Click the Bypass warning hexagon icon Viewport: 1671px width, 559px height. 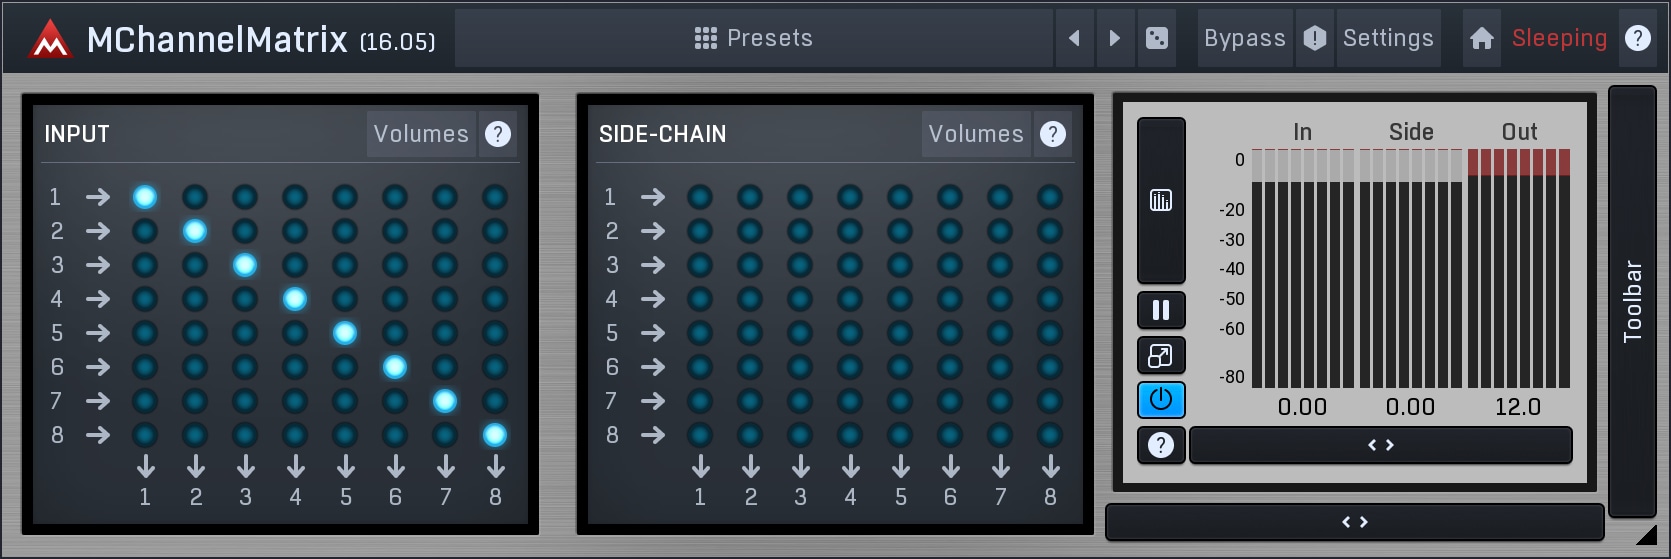(1315, 38)
